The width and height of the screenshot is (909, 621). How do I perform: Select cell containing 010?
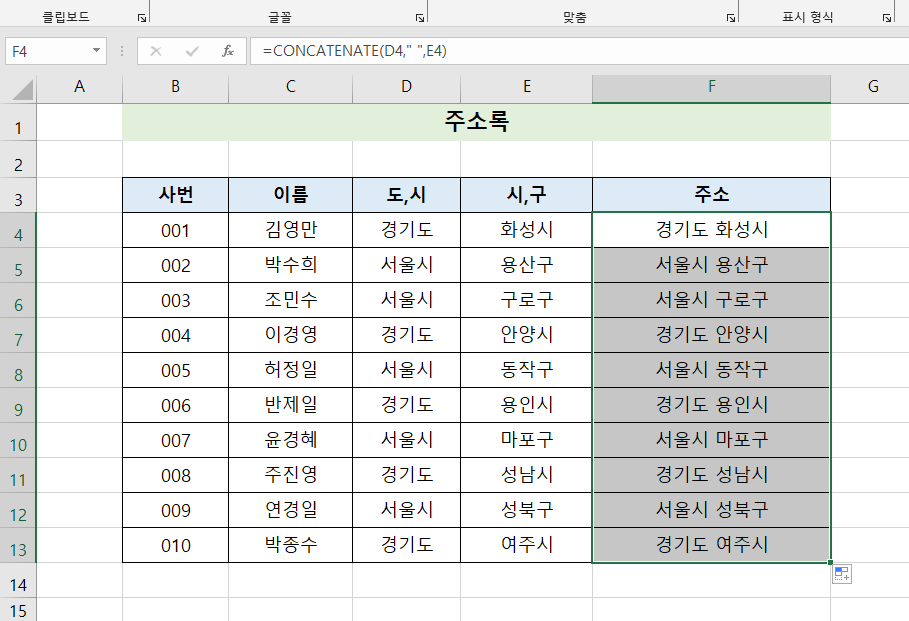(x=175, y=545)
